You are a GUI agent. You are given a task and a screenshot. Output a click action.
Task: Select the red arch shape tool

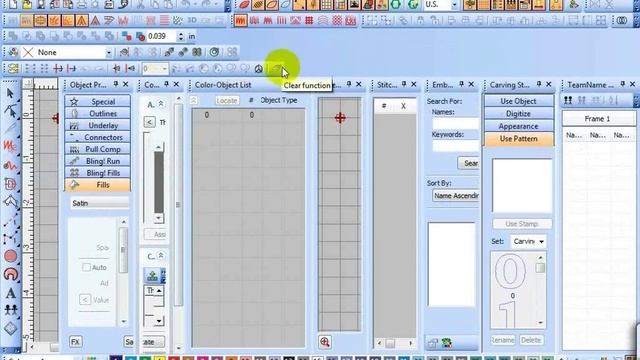click(11, 274)
